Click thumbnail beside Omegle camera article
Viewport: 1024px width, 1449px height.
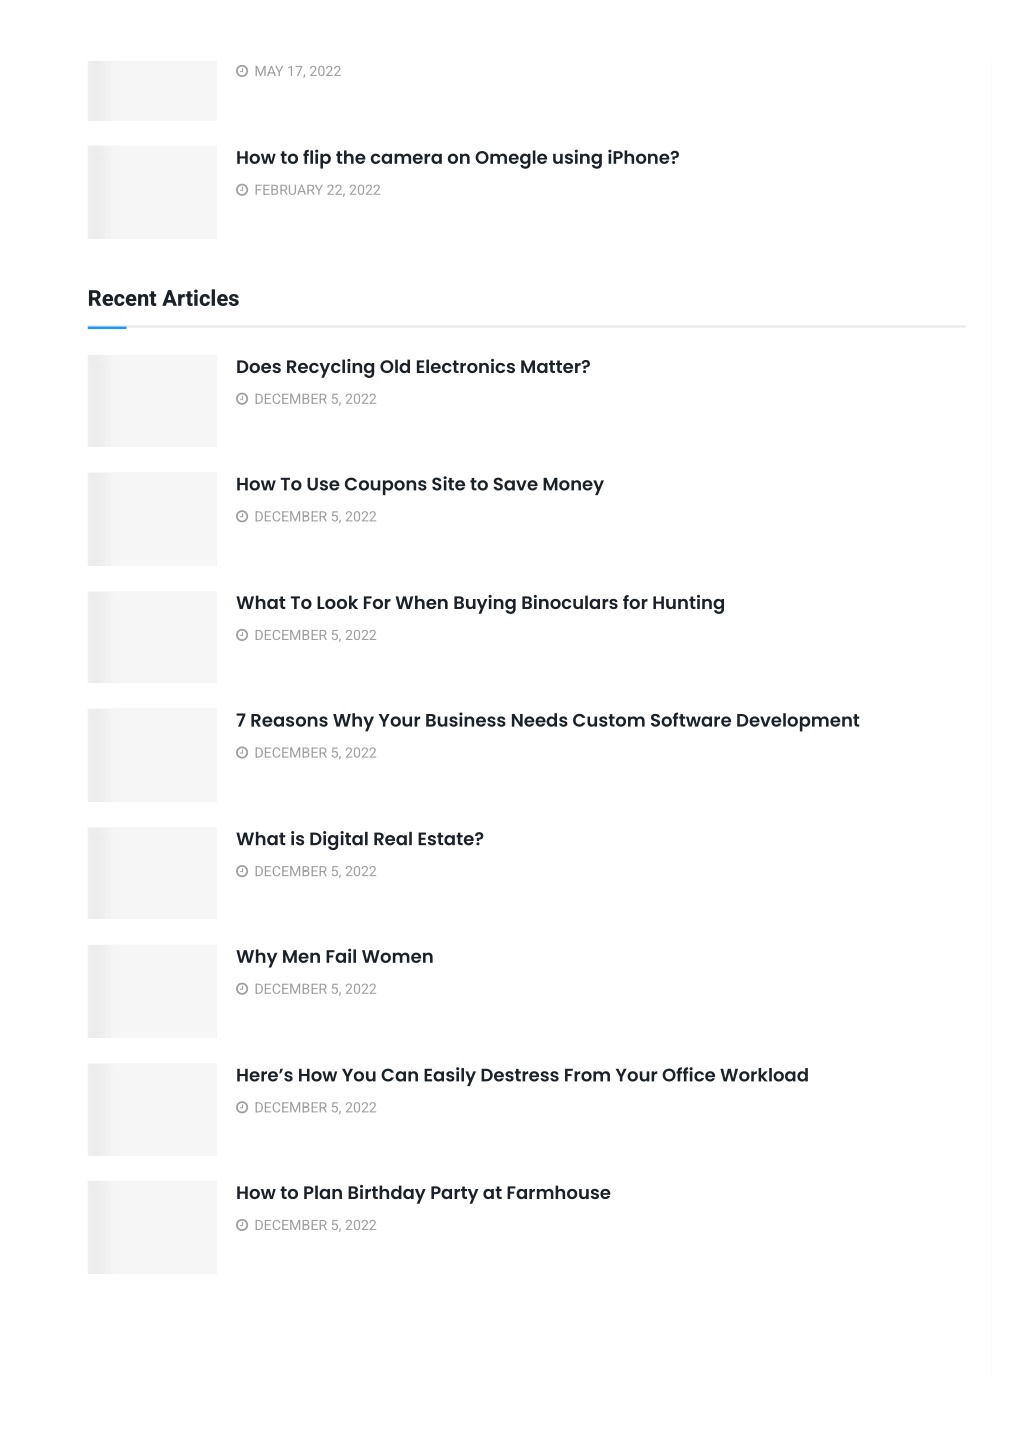tap(152, 192)
